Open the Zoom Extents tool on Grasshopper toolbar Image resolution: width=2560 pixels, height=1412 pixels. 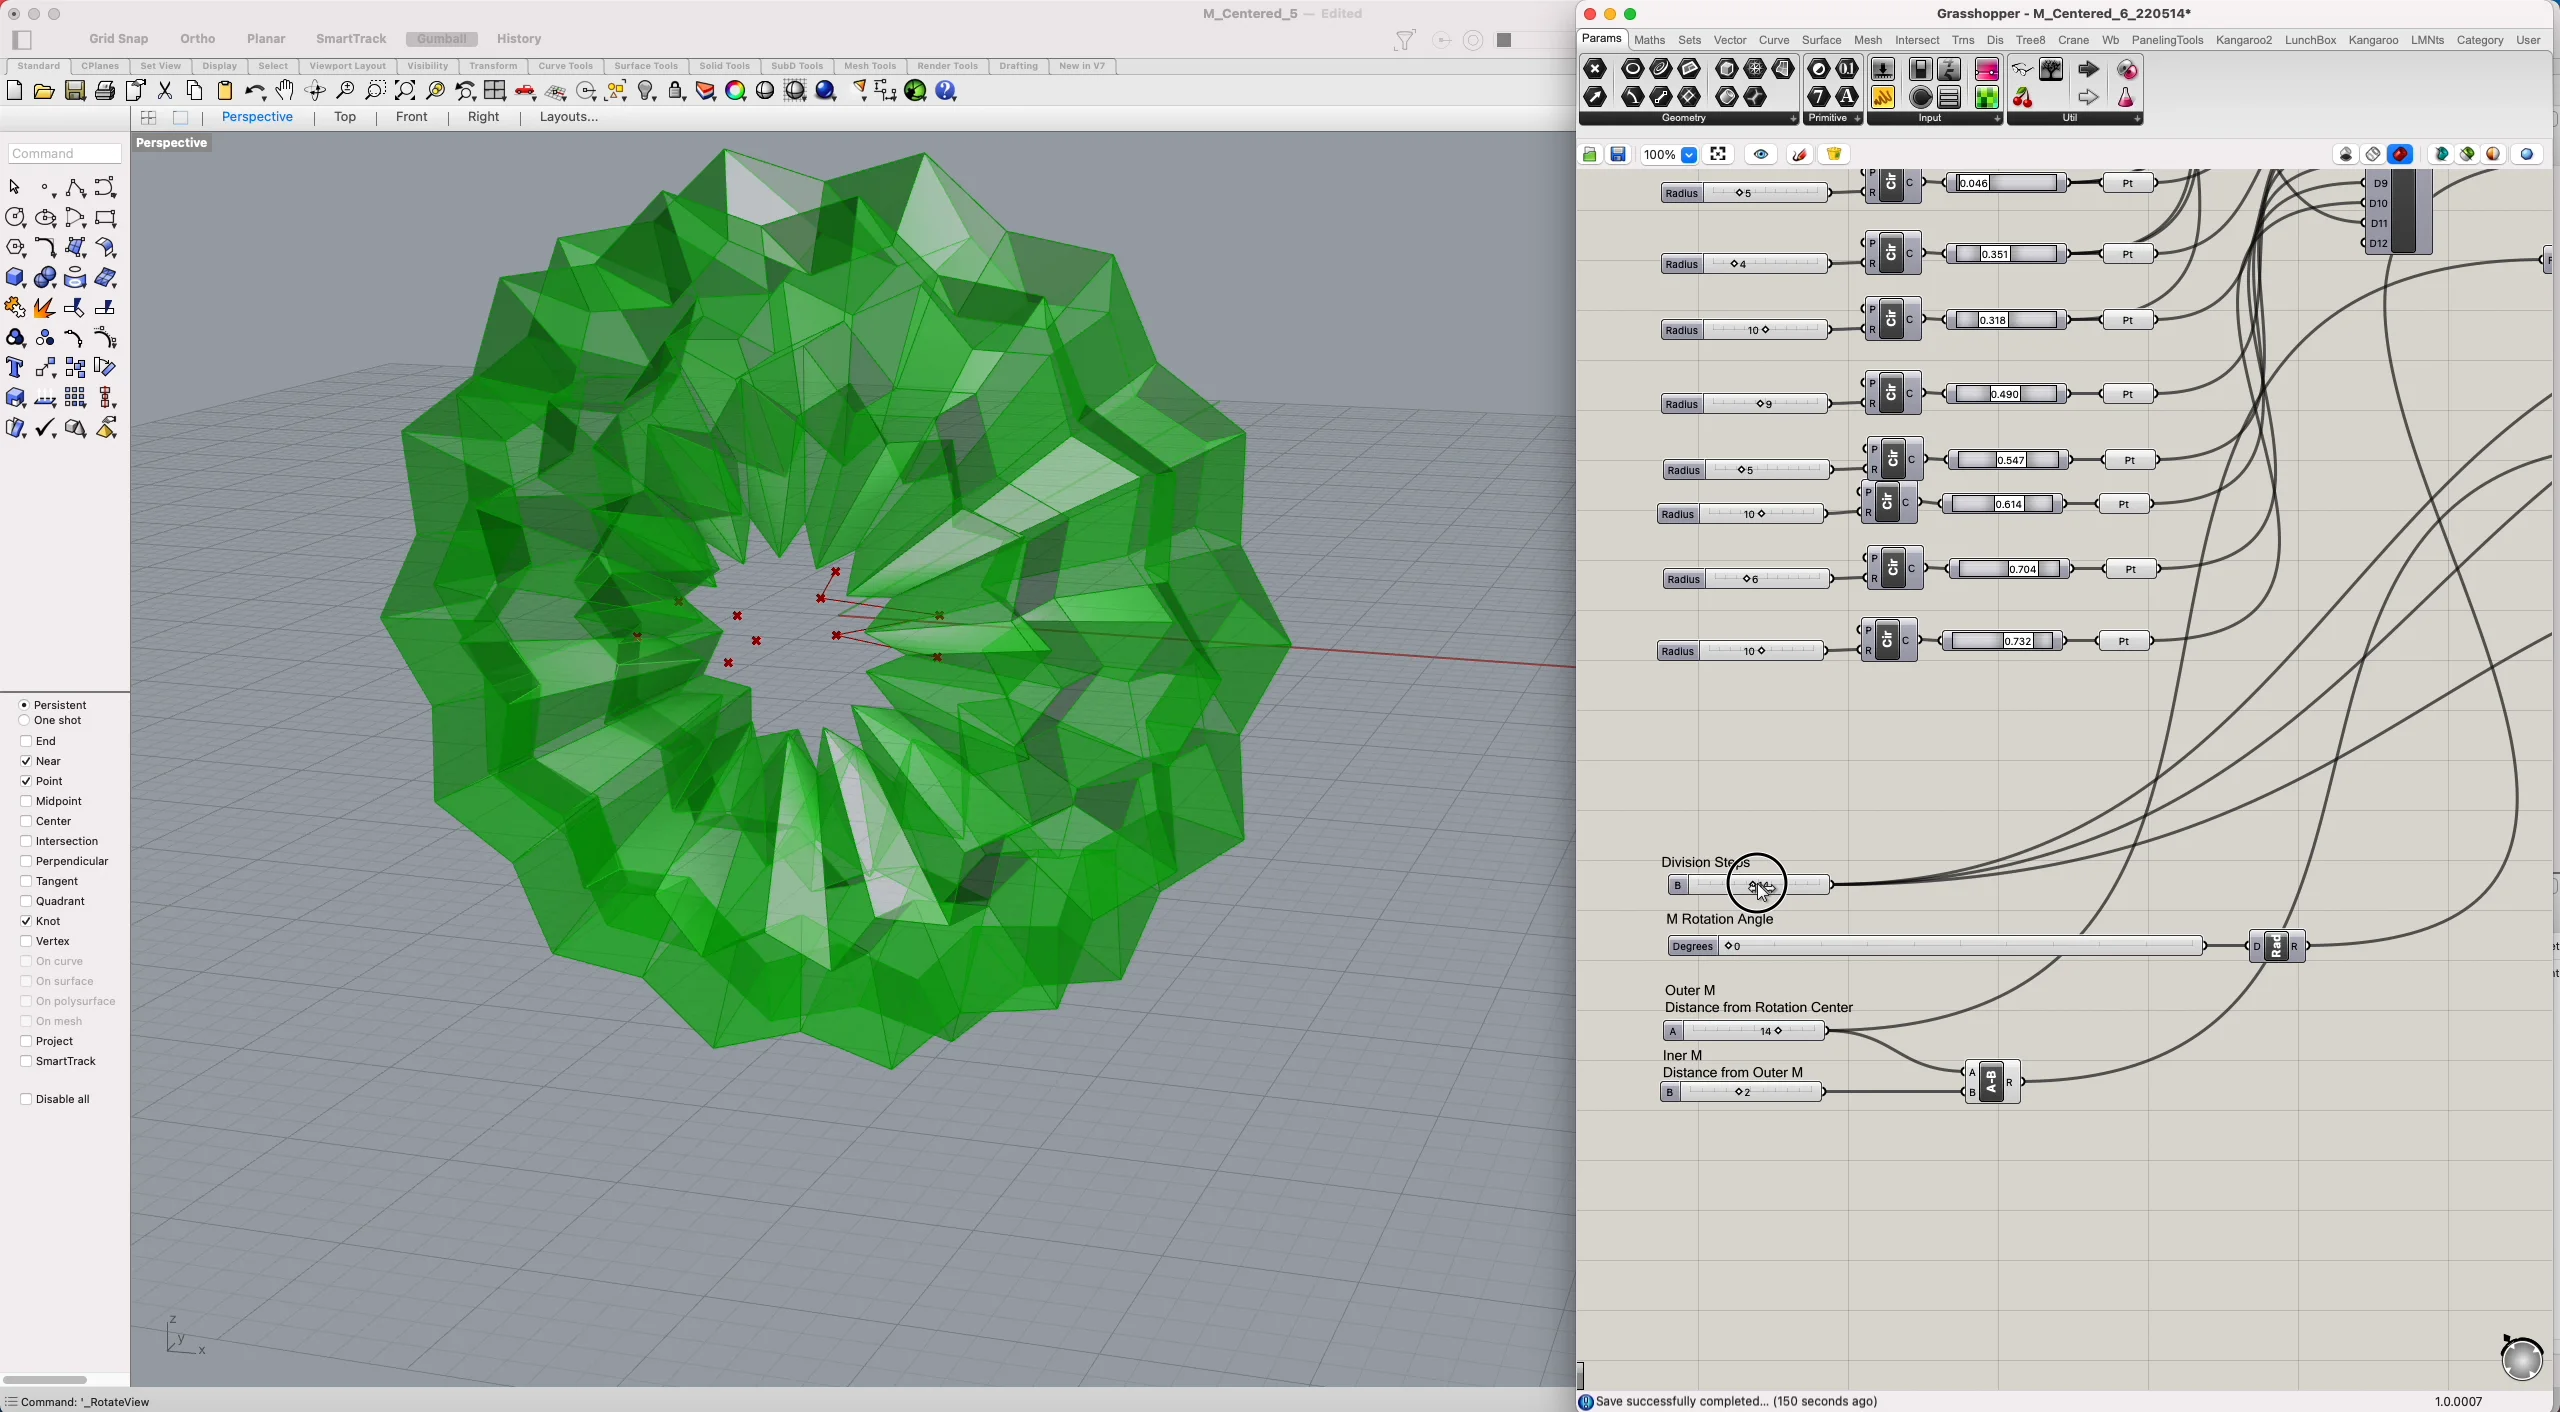click(1718, 154)
